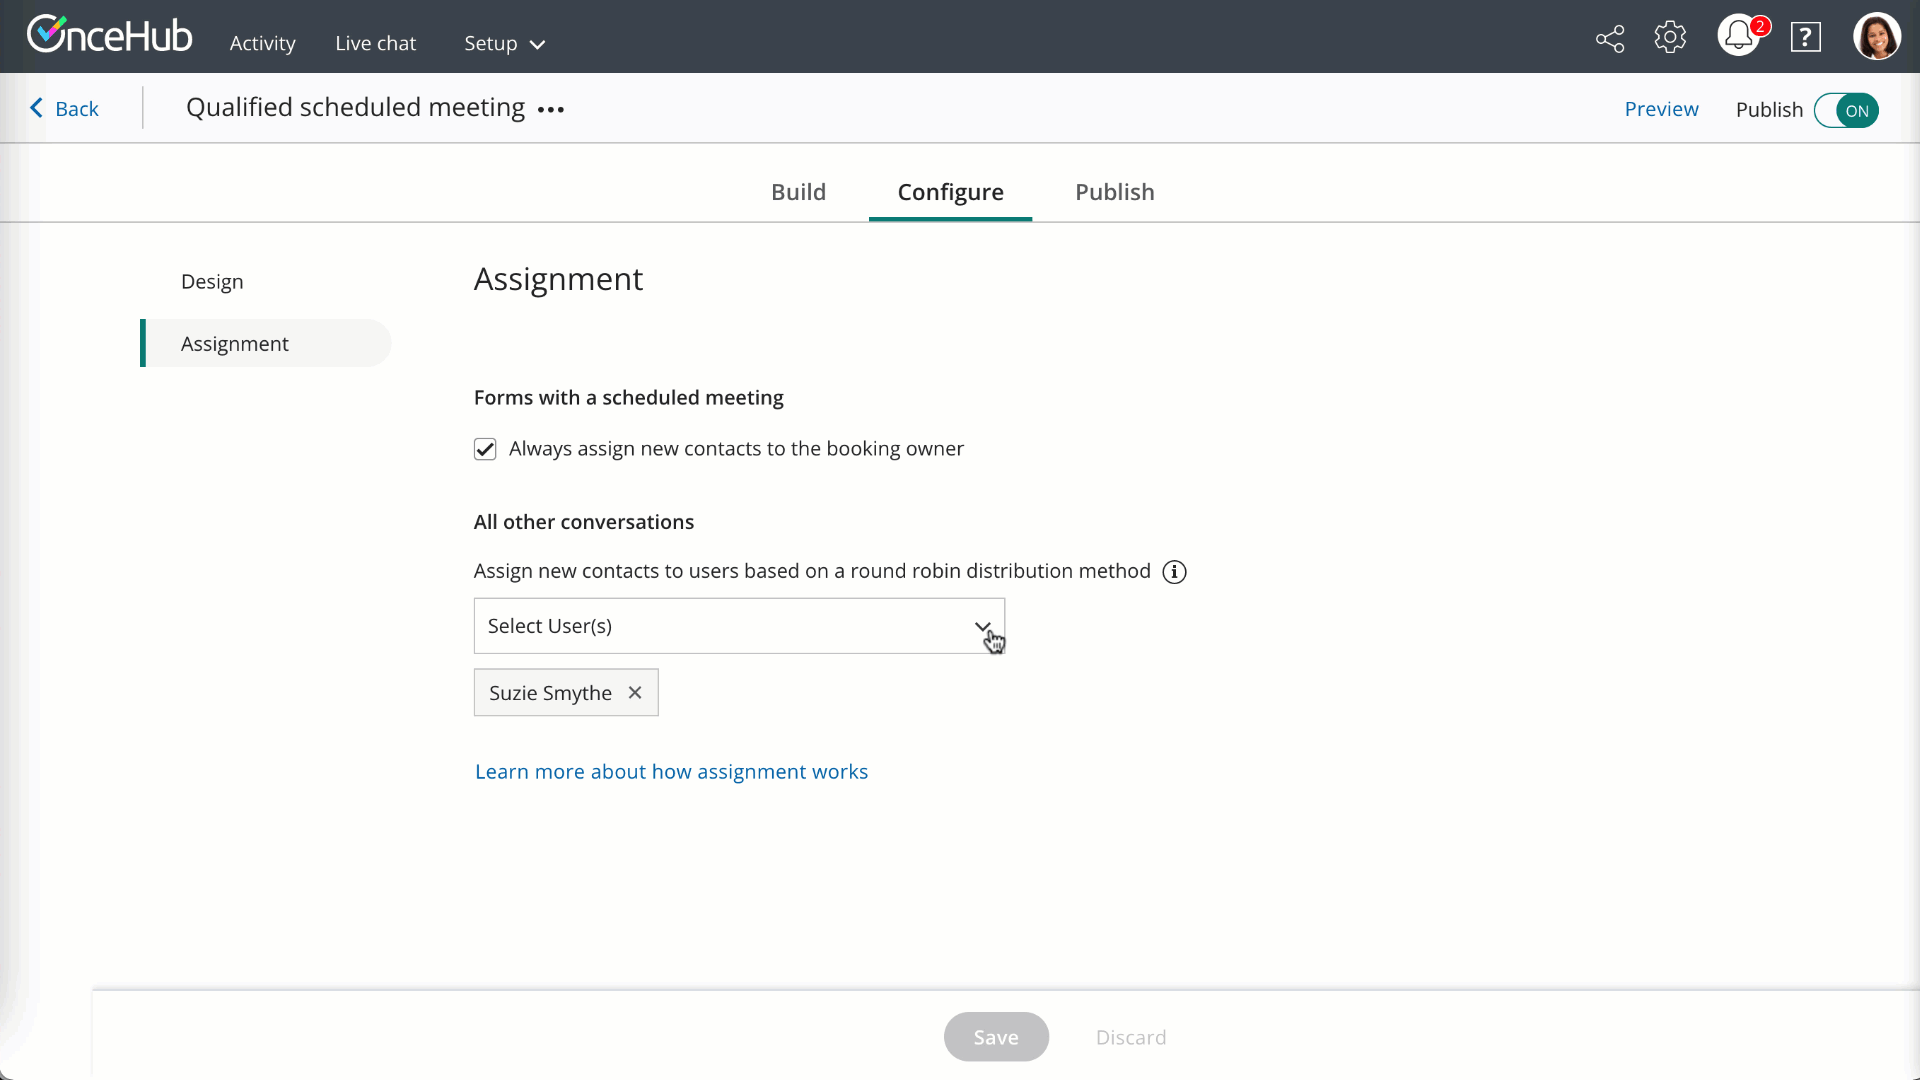Click the Save button
The height and width of the screenshot is (1080, 1920).
[x=995, y=1037]
